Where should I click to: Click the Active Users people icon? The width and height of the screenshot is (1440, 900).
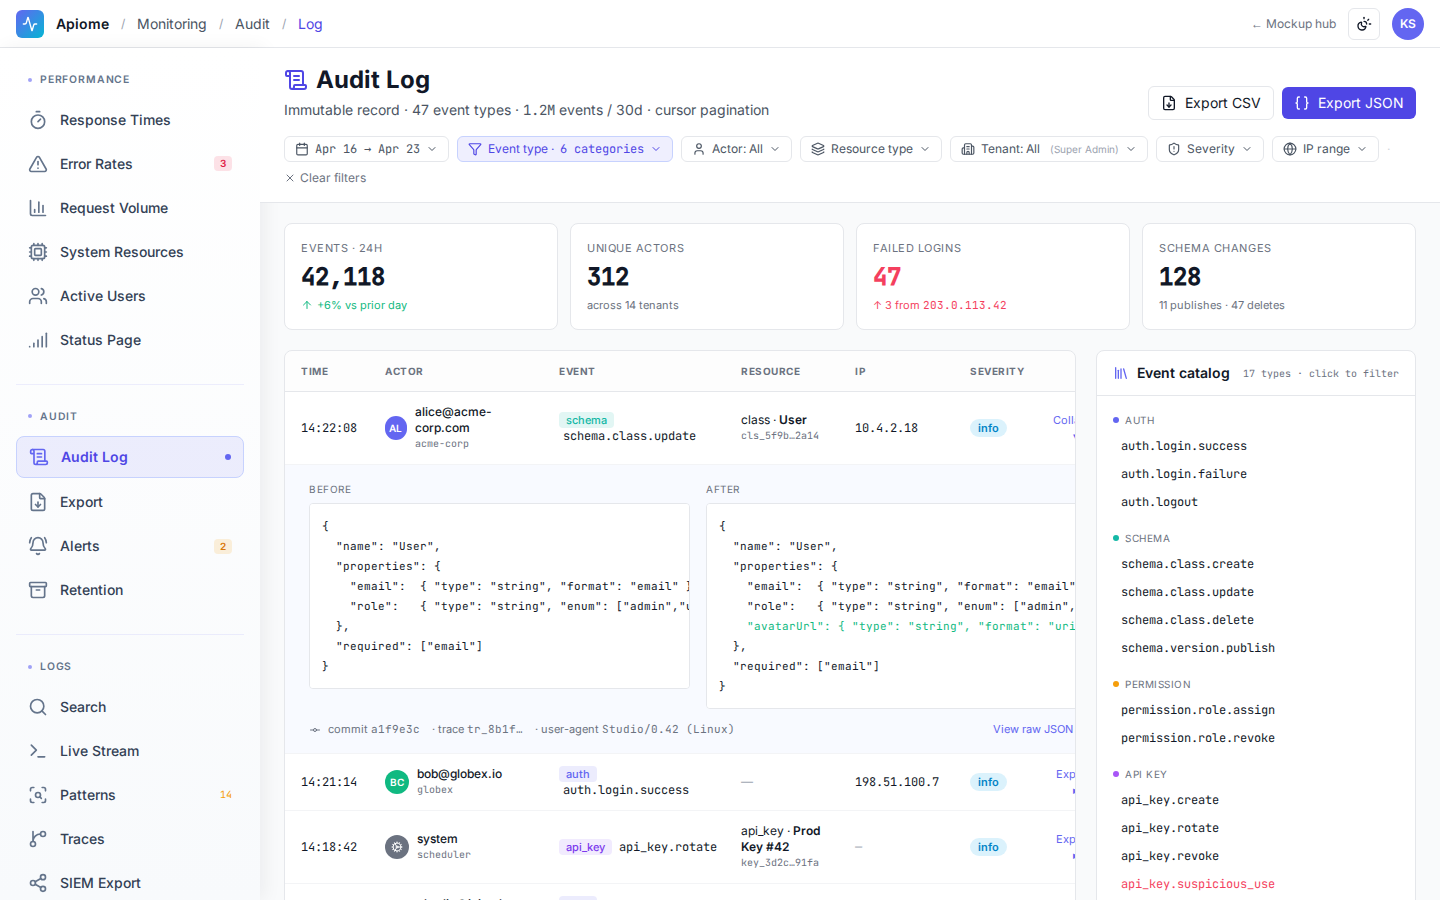(38, 296)
